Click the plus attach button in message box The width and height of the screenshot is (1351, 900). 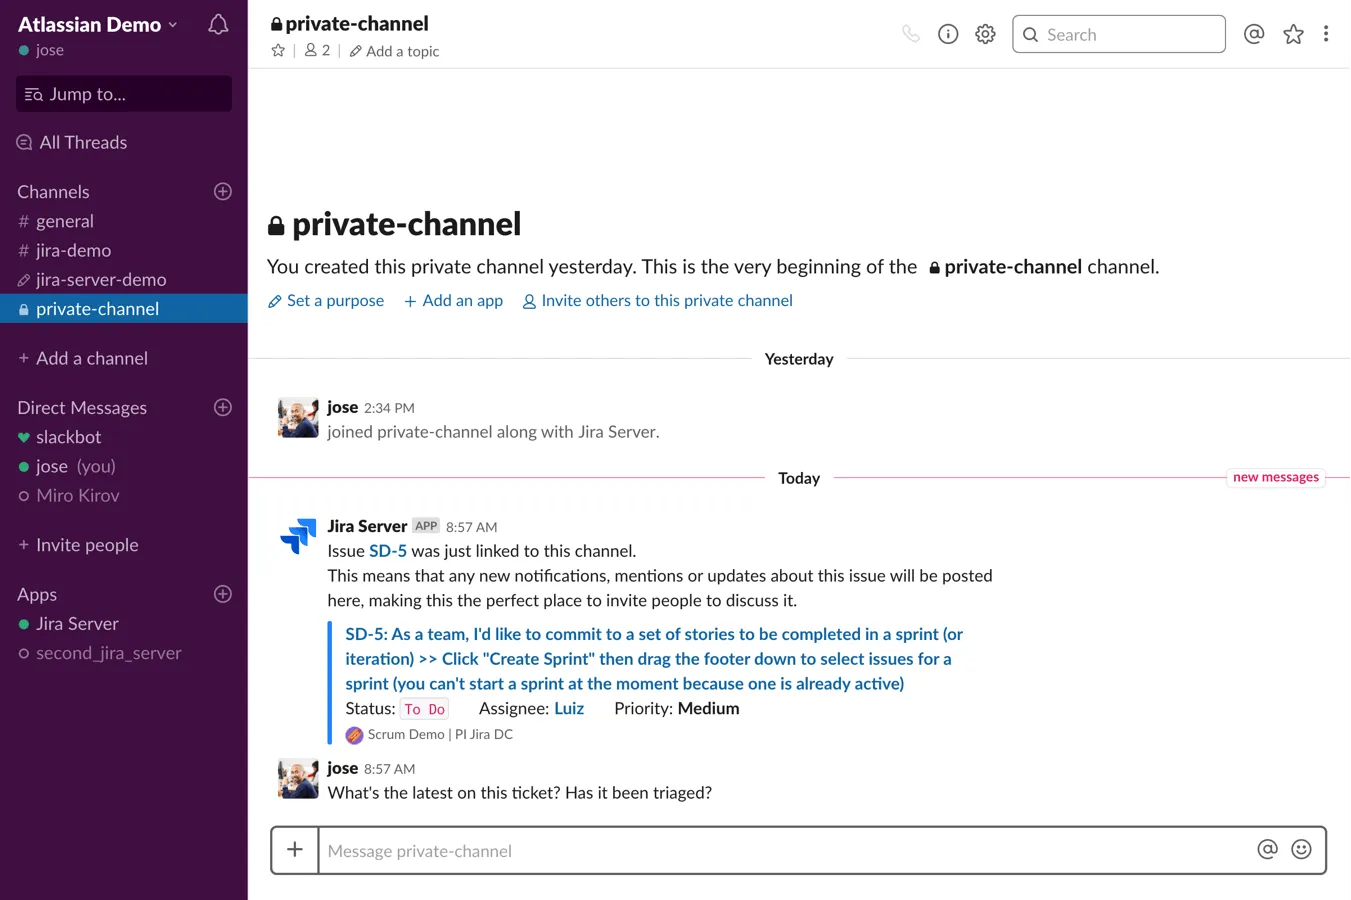(295, 850)
